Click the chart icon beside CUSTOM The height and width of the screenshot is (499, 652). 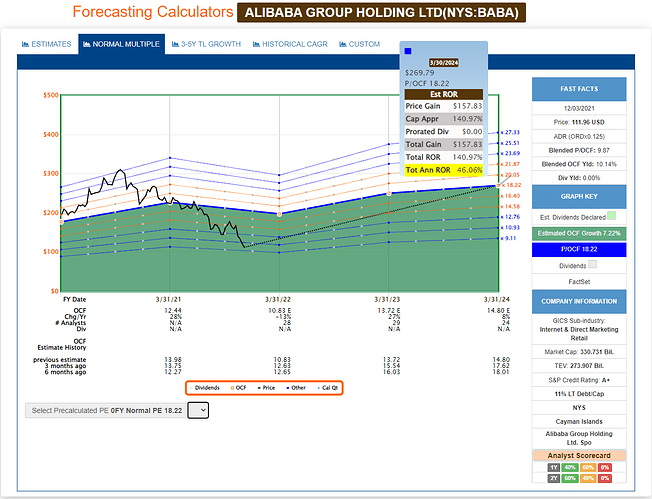pos(343,44)
